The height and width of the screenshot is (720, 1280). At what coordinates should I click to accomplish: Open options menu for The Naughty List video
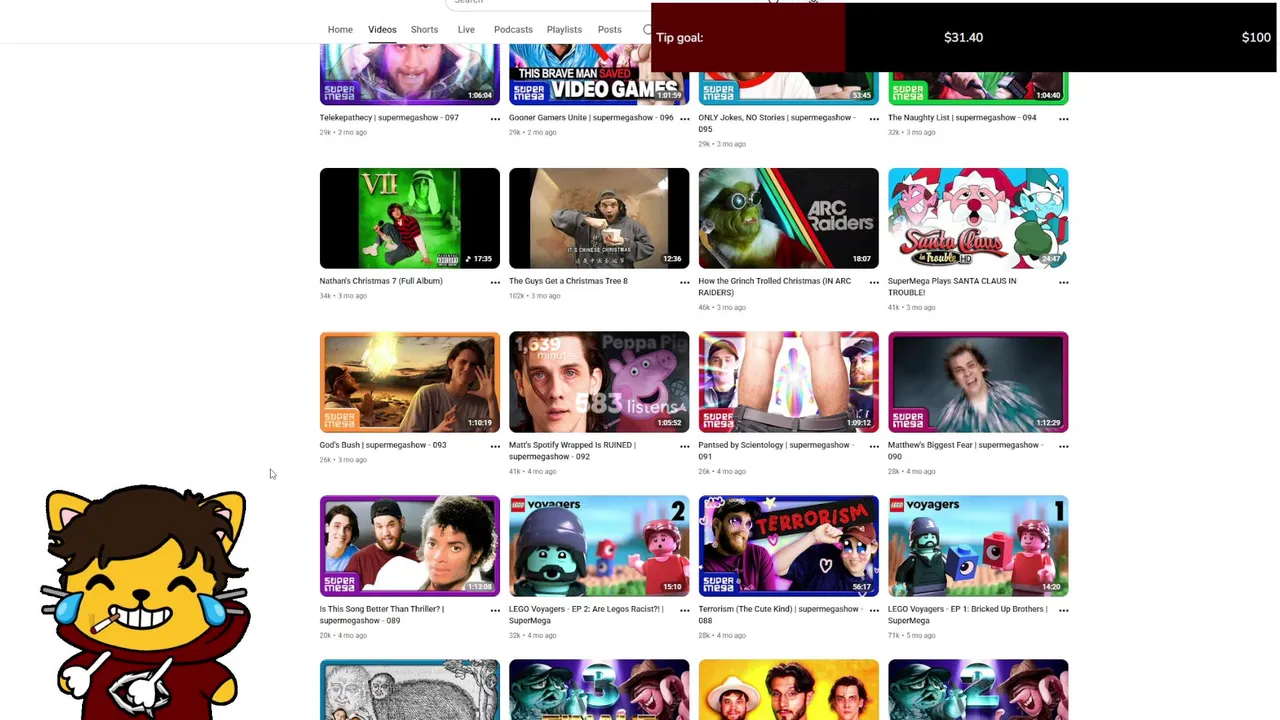[x=1063, y=119]
